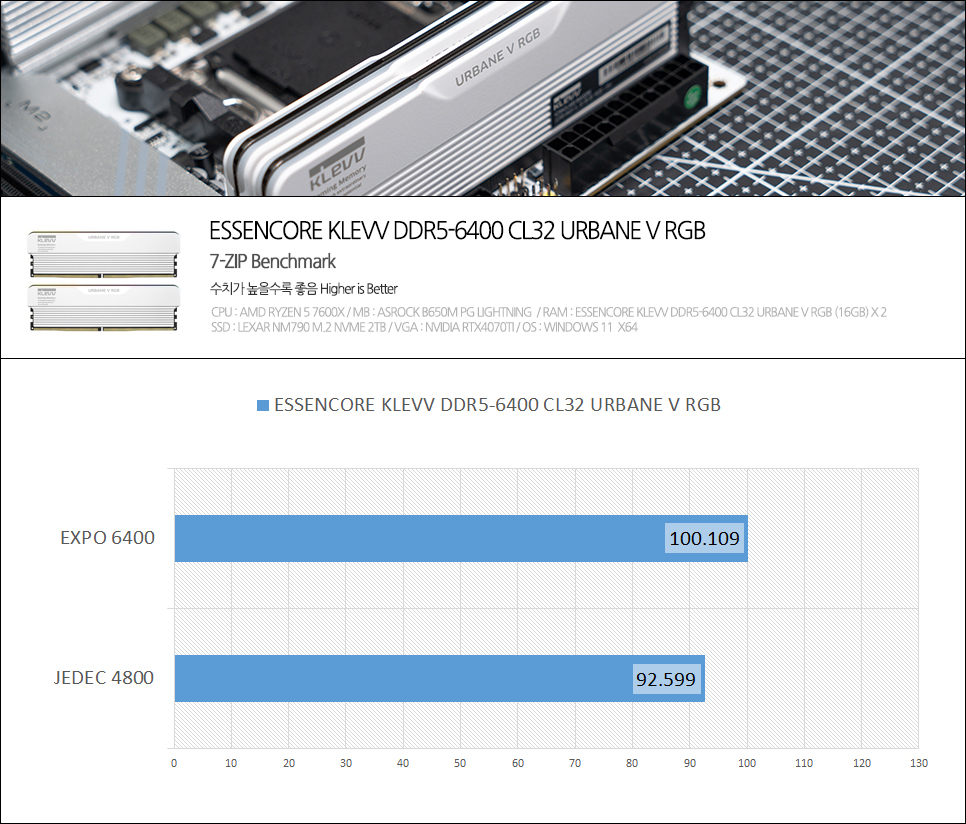This screenshot has width=966, height=824.
Task: Click the JEDEC 4800 axis label
Action: coord(104,677)
